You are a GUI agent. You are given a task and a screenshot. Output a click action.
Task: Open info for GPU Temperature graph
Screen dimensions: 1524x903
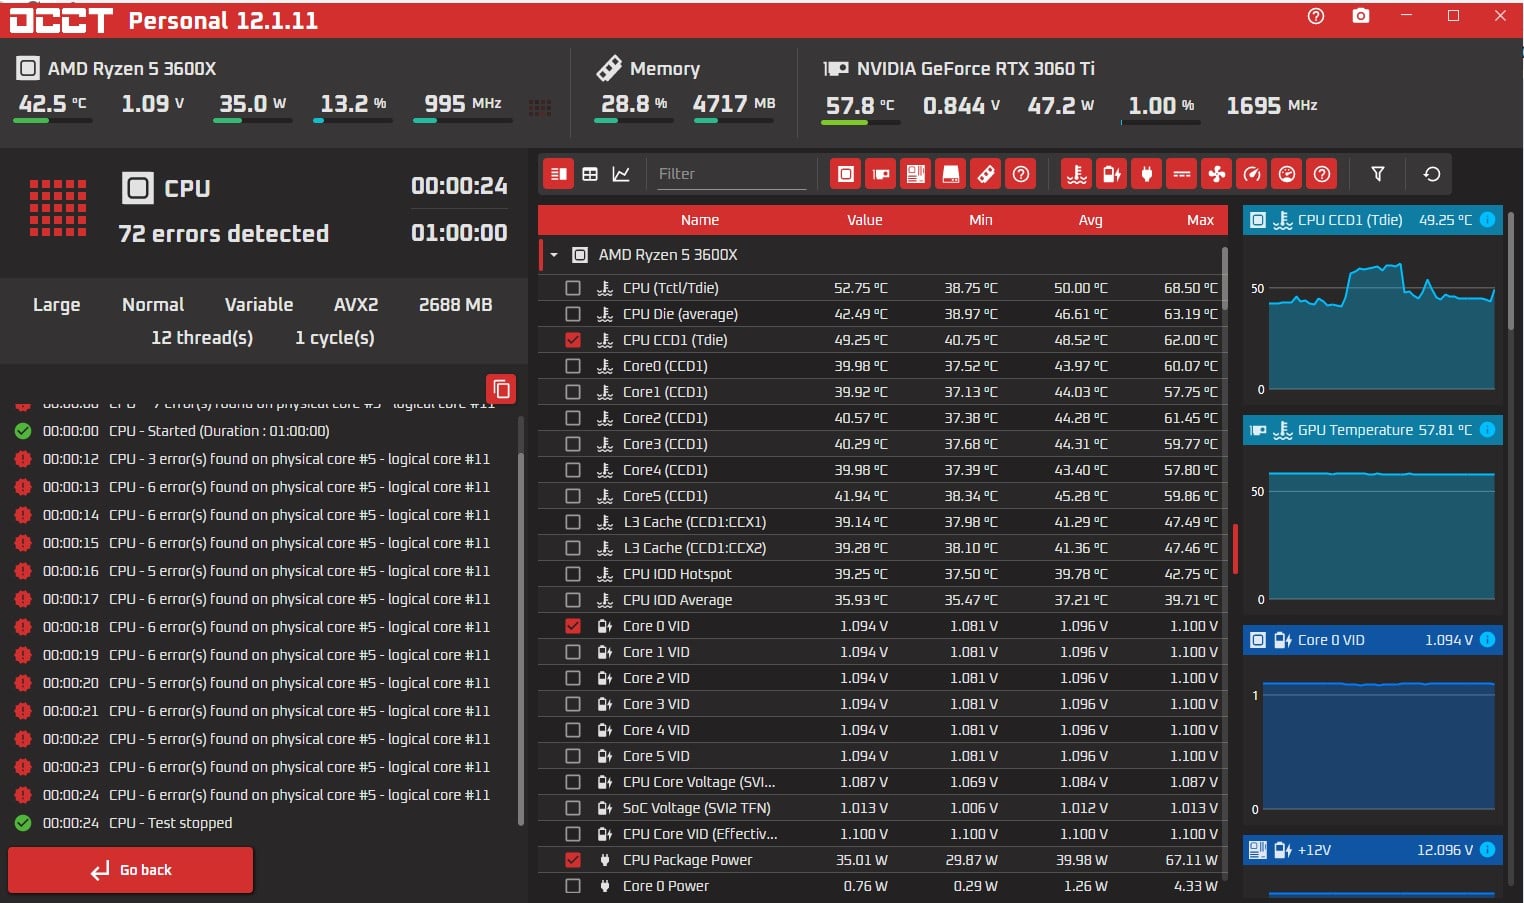1487,430
